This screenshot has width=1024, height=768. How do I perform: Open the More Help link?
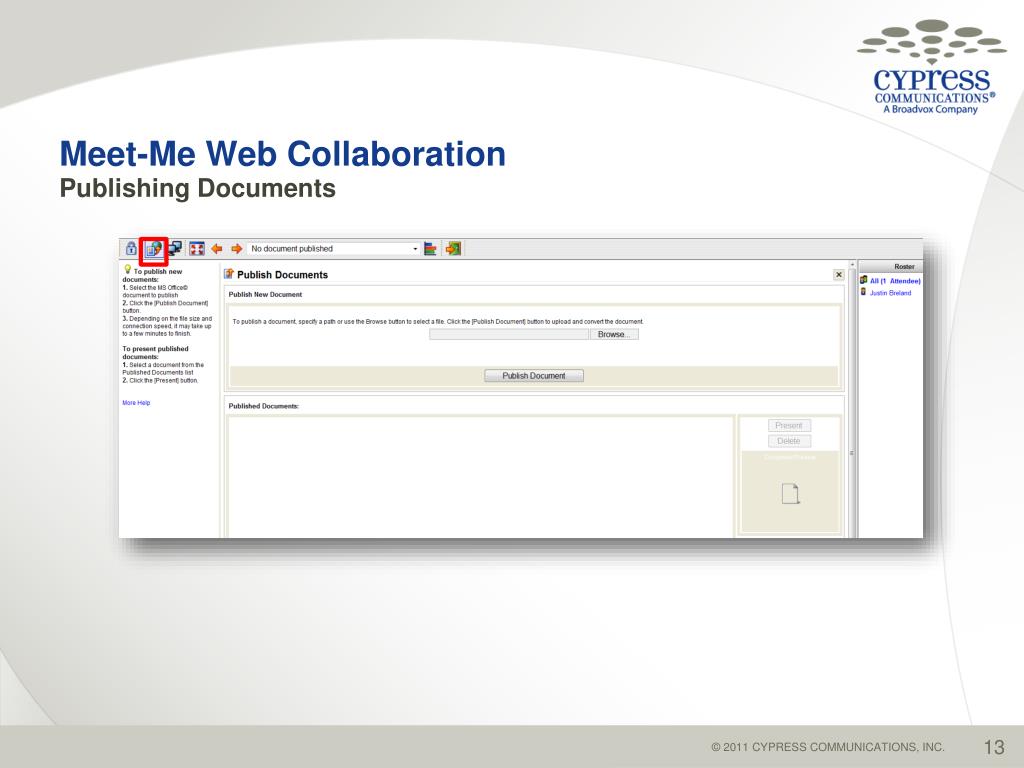click(x=136, y=403)
